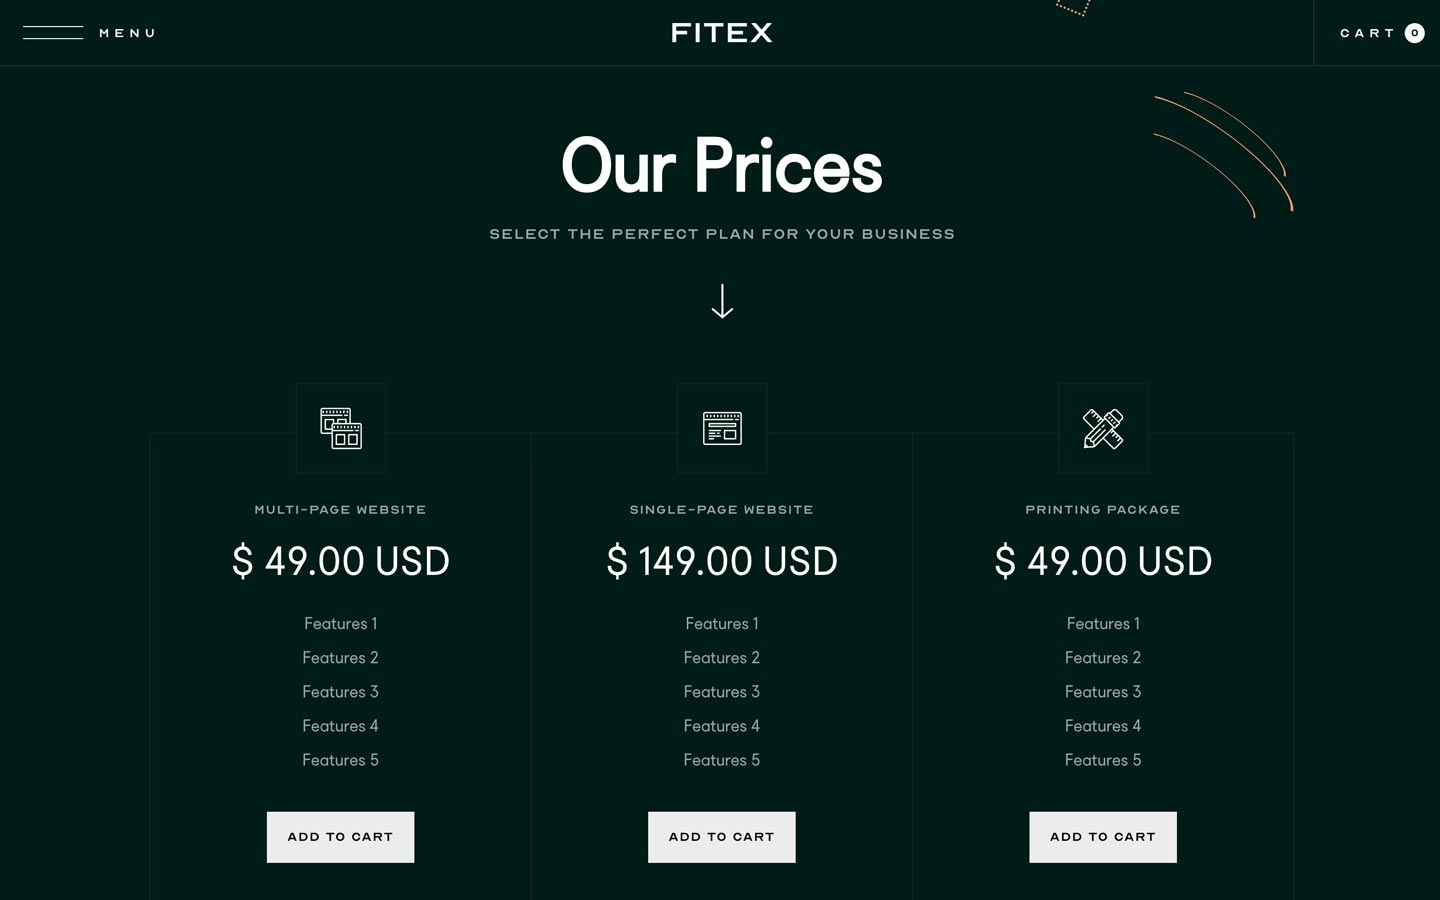Add Multi-Page Website plan to cart
The image size is (1440, 900).
click(x=340, y=837)
